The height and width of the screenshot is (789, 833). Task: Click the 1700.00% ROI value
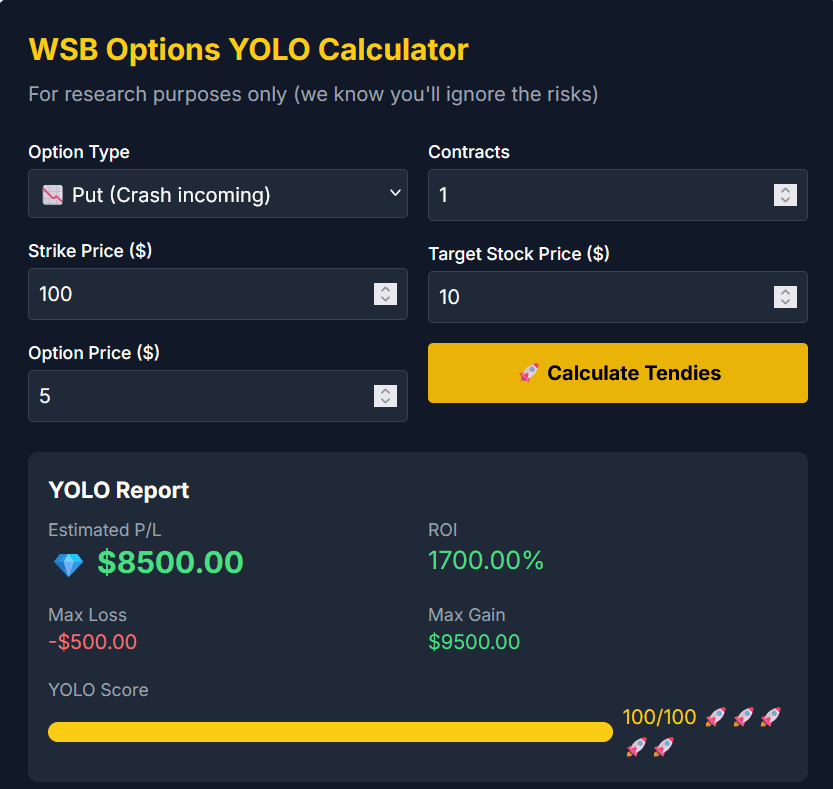click(486, 561)
